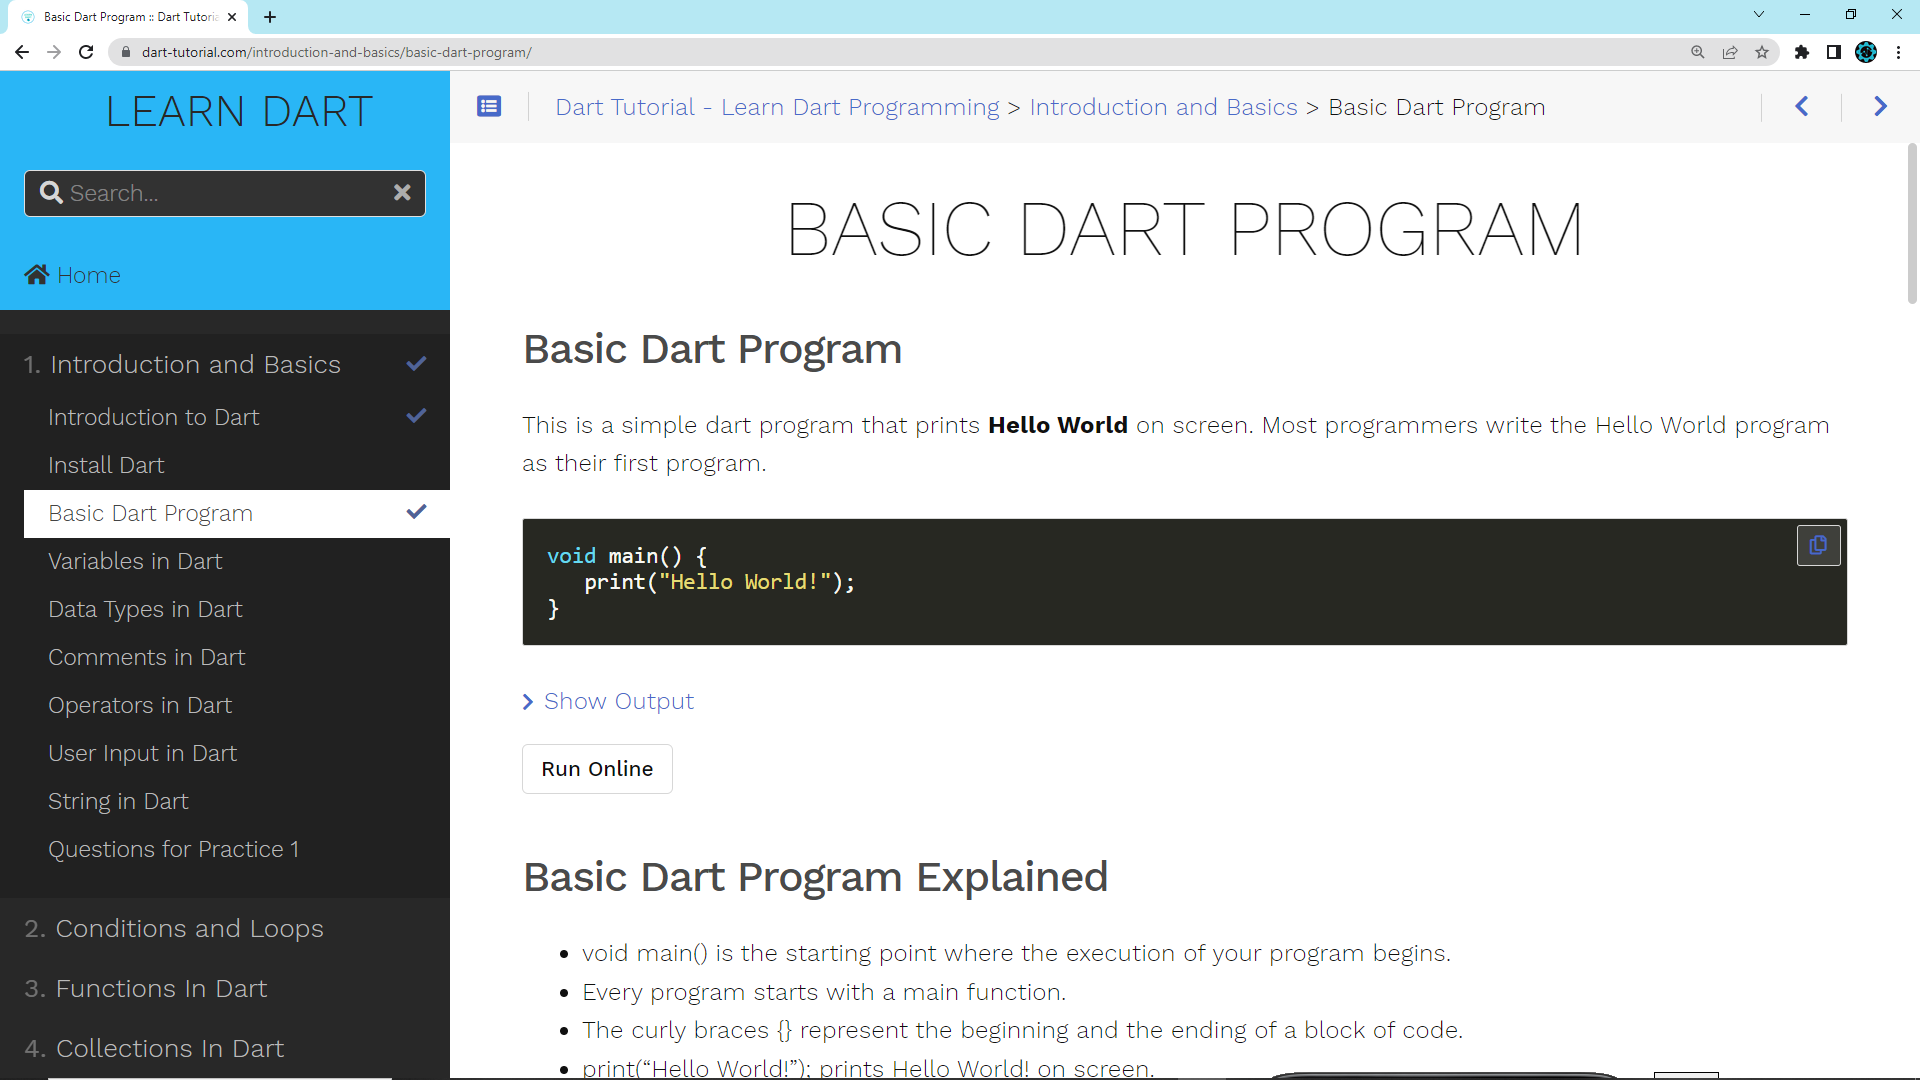Image resolution: width=1920 pixels, height=1080 pixels.
Task: Open Introduction and Basics breadcrumb link
Action: pos(1163,107)
